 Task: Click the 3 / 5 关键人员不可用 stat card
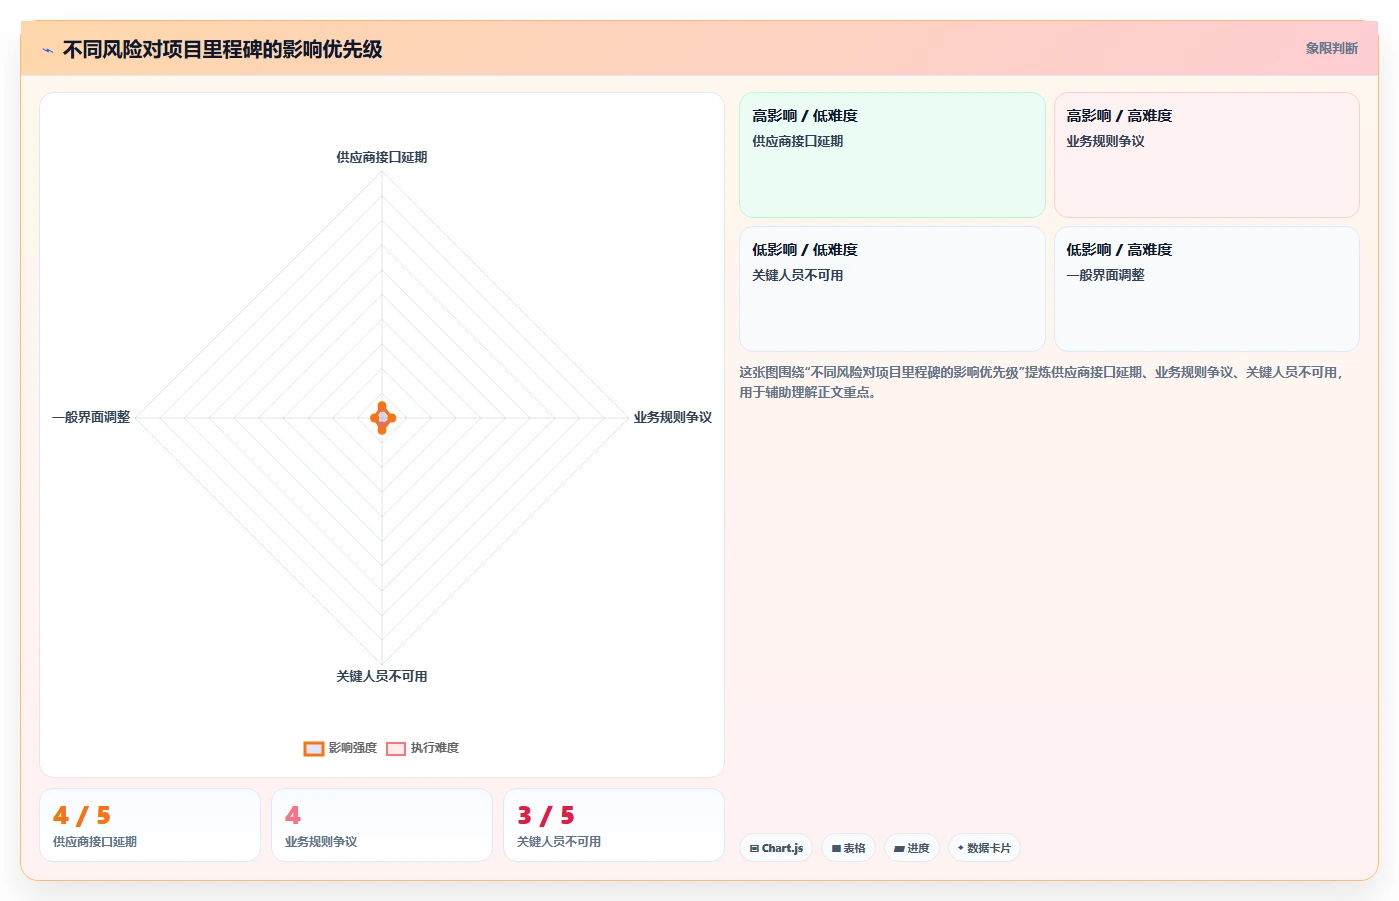click(x=614, y=825)
